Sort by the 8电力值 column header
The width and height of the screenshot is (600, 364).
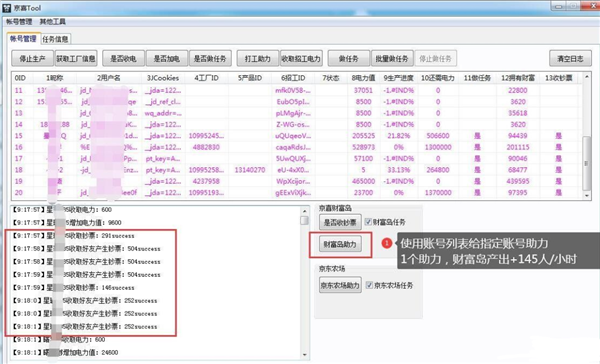coord(363,78)
